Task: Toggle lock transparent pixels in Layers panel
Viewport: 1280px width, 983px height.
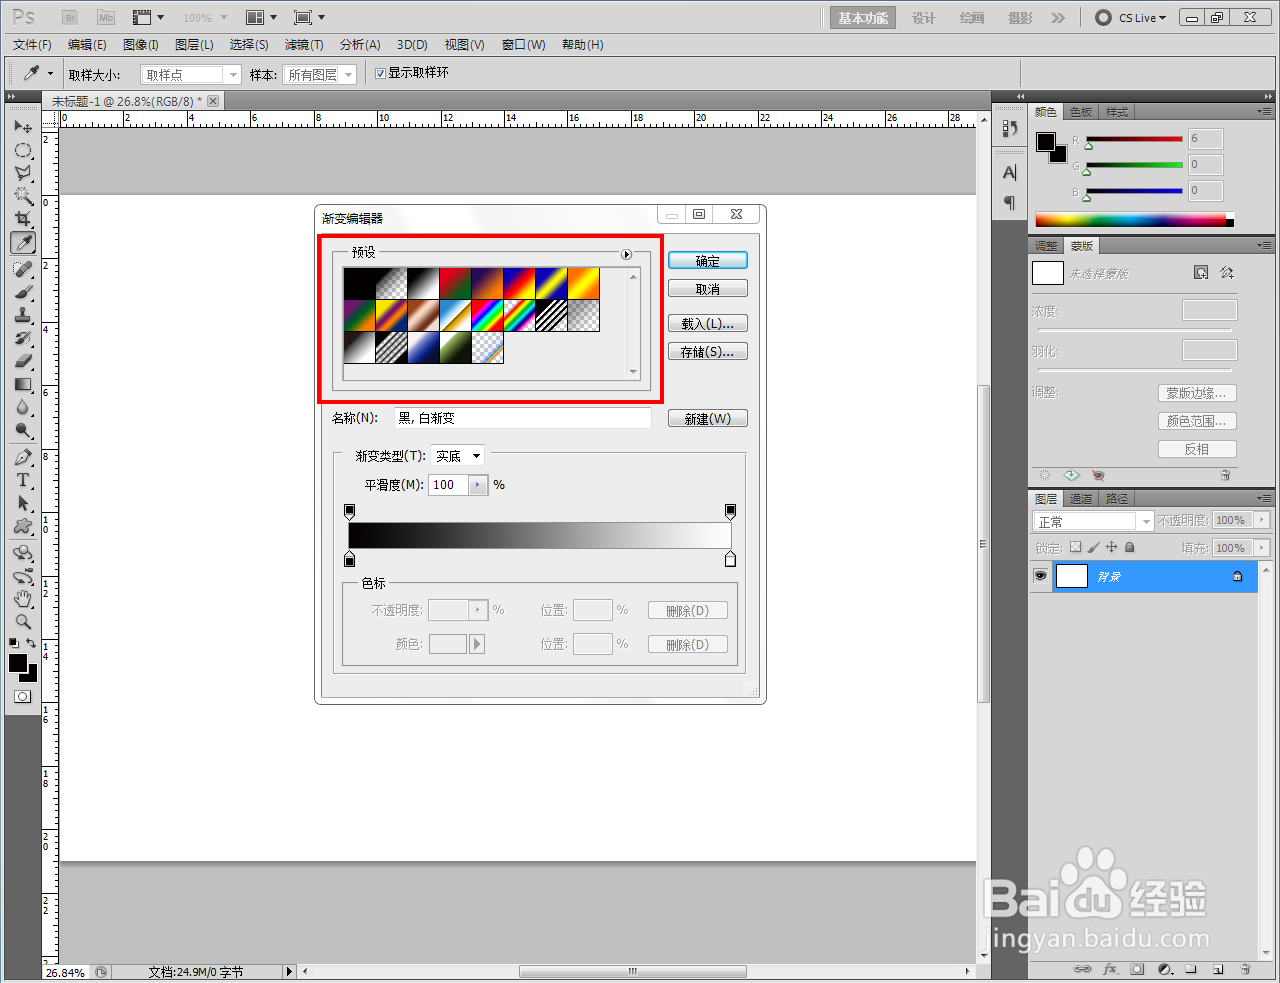Action: (x=1075, y=547)
